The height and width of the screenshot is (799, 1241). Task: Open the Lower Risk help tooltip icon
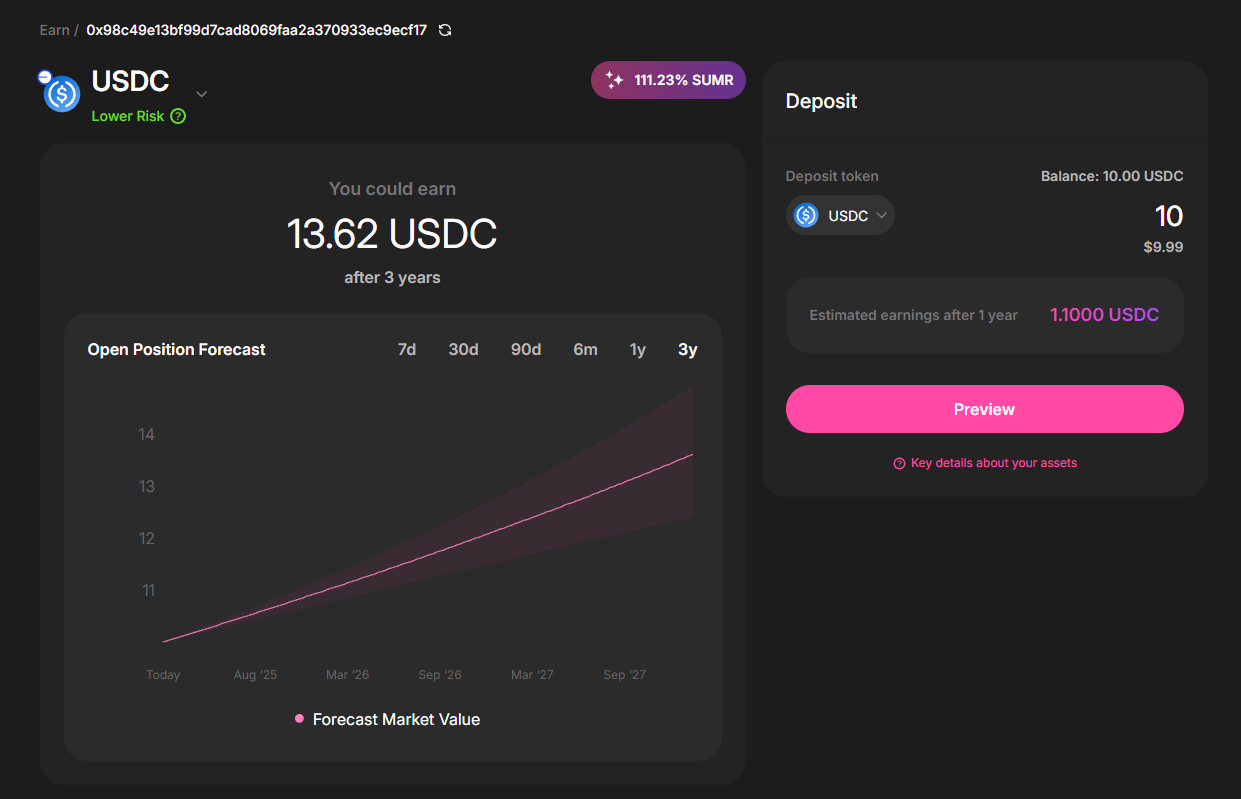tap(178, 116)
